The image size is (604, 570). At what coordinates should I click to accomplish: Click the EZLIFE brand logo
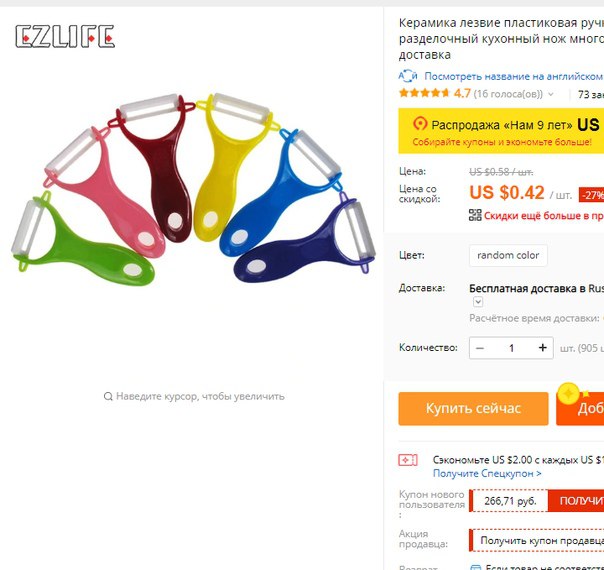(x=65, y=37)
